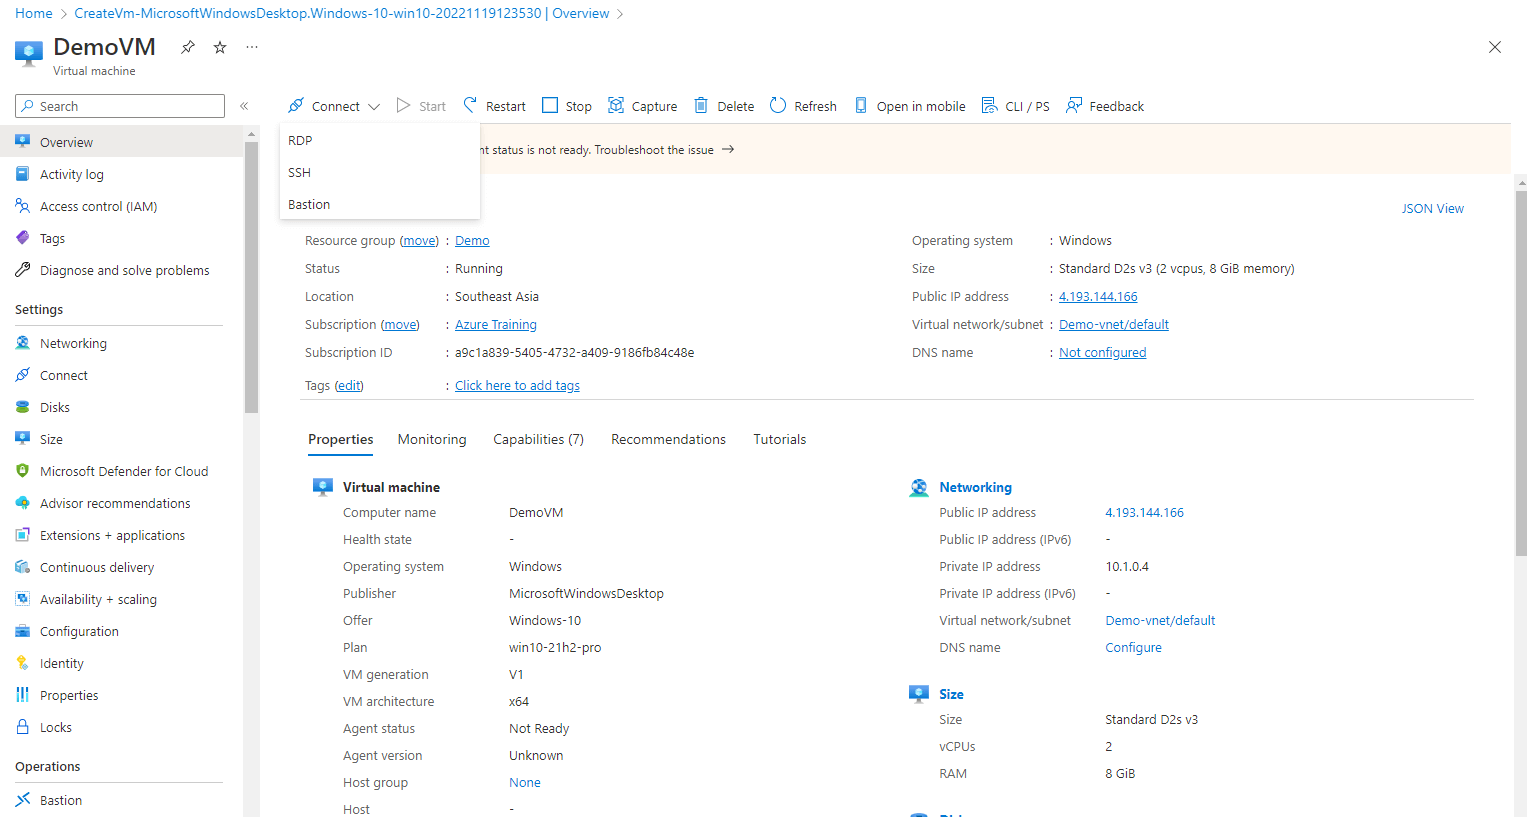The height and width of the screenshot is (817, 1527).
Task: Open essentials public IP 4.193.144.166 link
Action: [1098, 297]
